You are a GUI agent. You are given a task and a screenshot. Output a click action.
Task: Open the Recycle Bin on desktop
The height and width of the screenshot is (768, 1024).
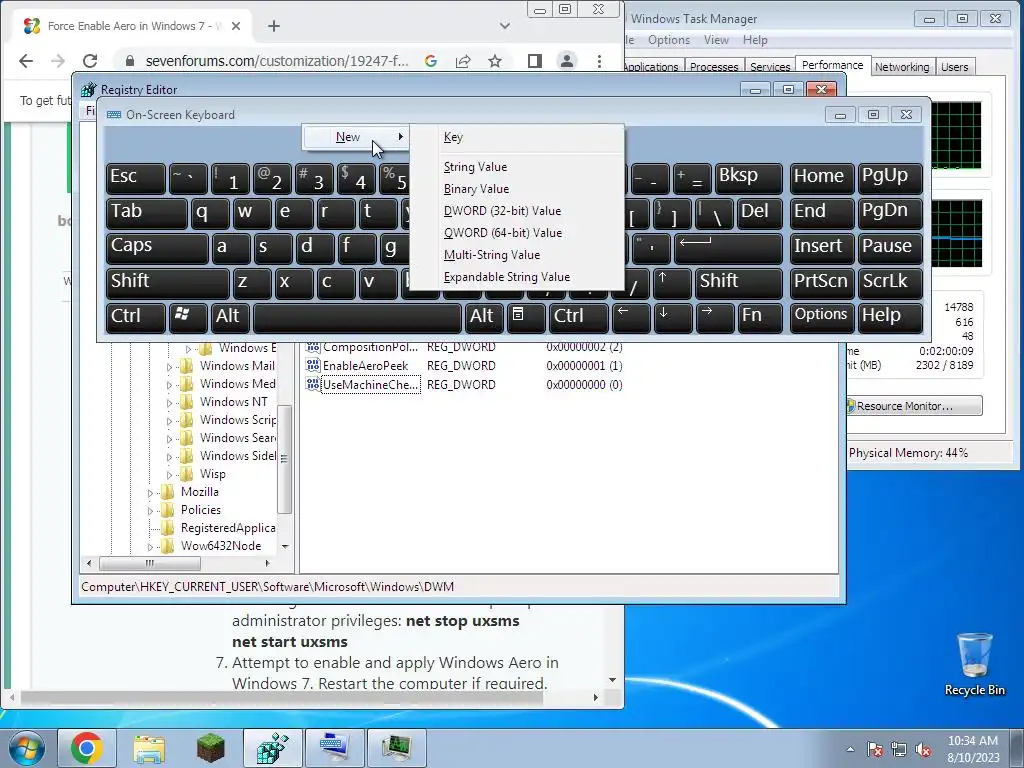coord(974,664)
